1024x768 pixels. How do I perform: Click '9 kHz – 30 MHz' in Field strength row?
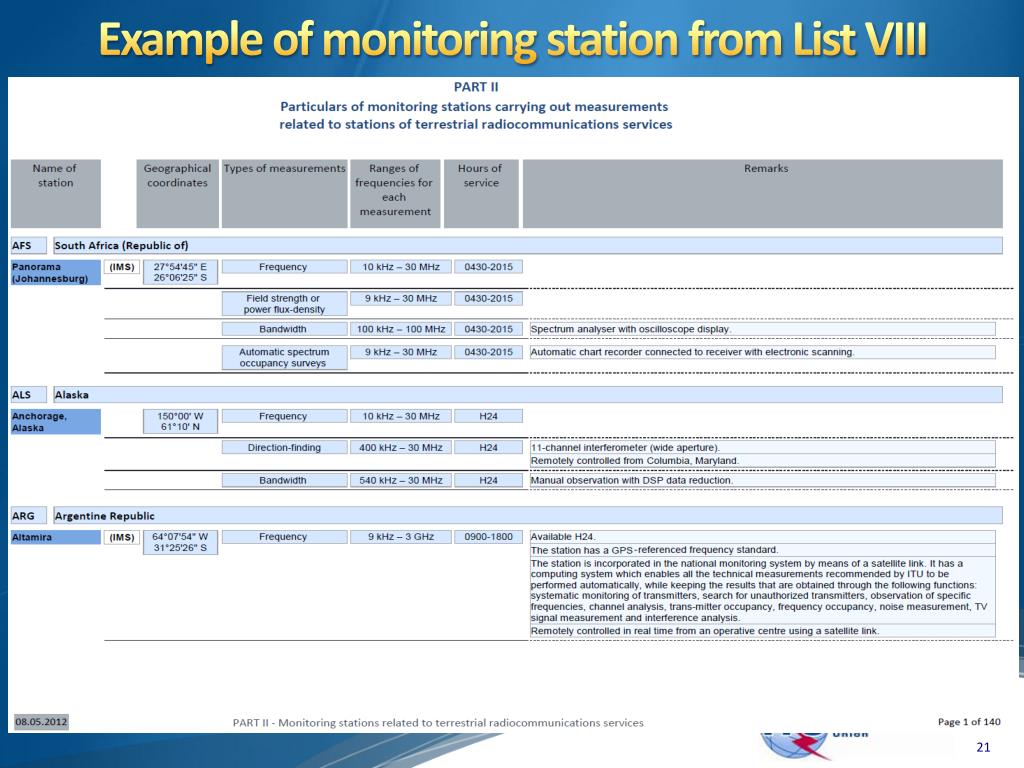pos(401,298)
